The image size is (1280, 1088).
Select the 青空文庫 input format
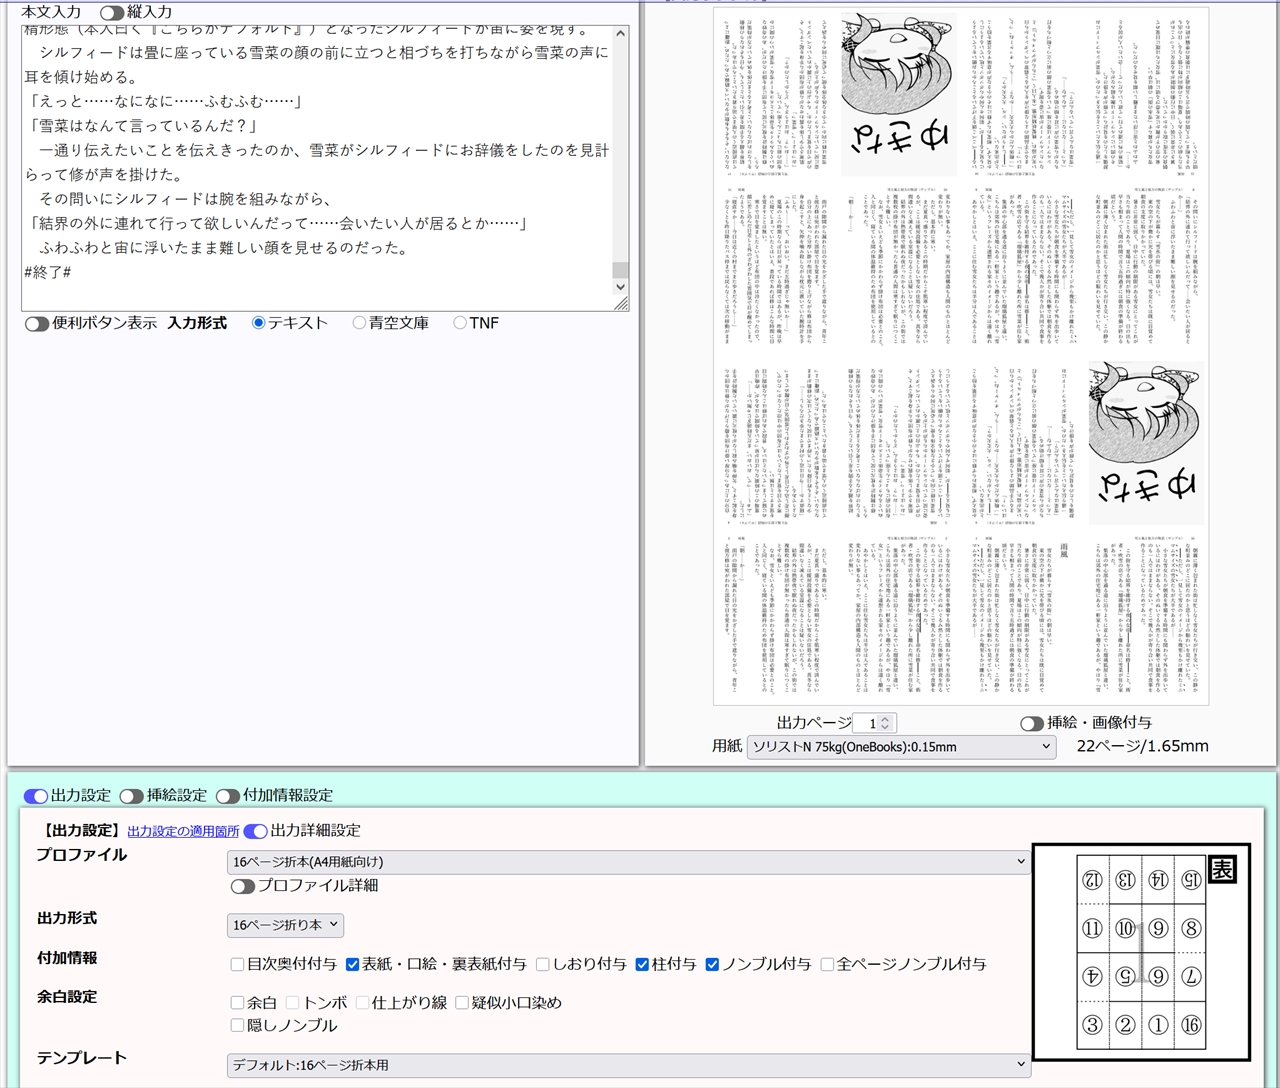(358, 322)
